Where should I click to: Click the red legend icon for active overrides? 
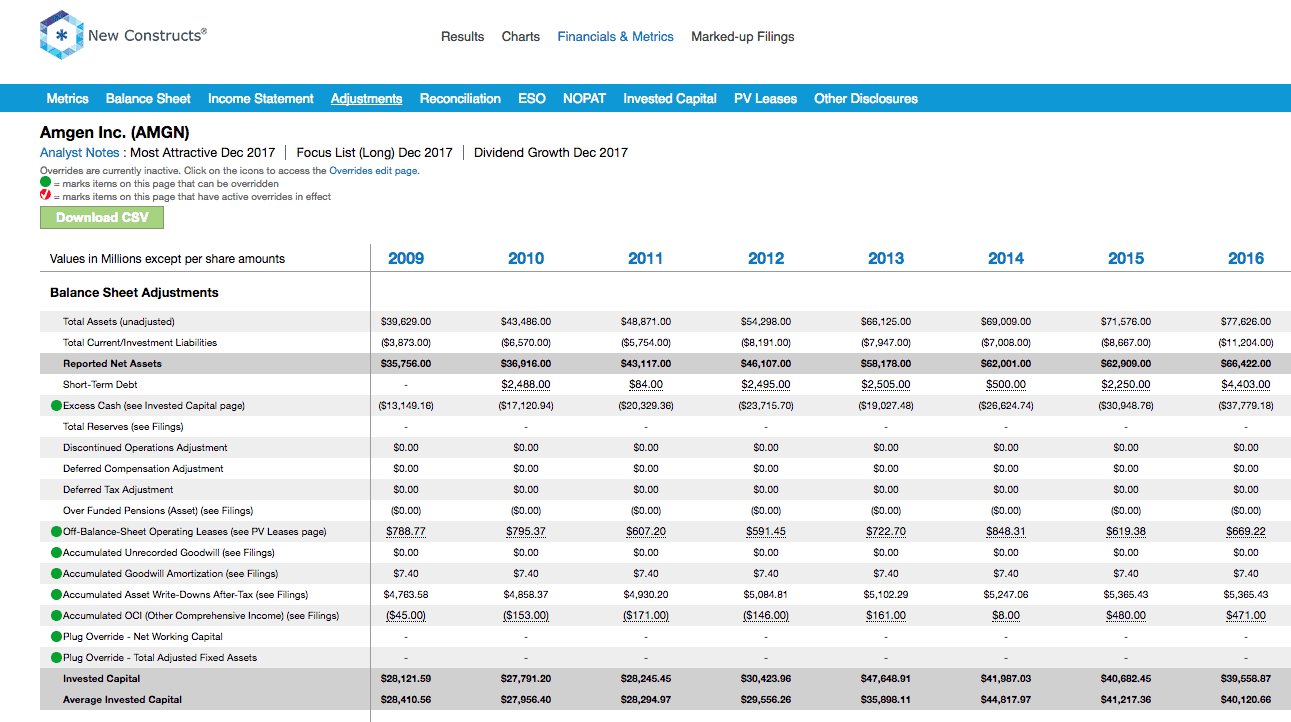click(45, 197)
